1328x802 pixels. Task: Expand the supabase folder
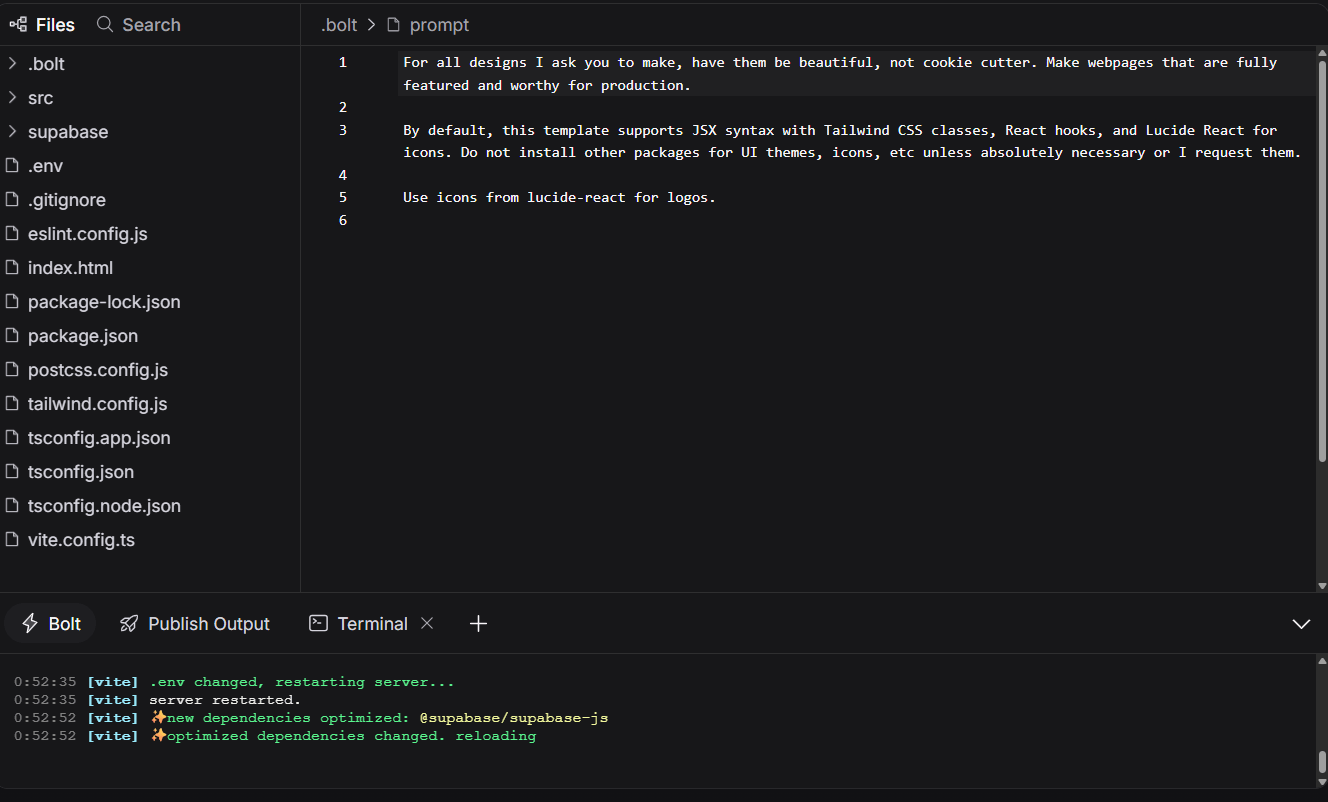(x=12, y=132)
